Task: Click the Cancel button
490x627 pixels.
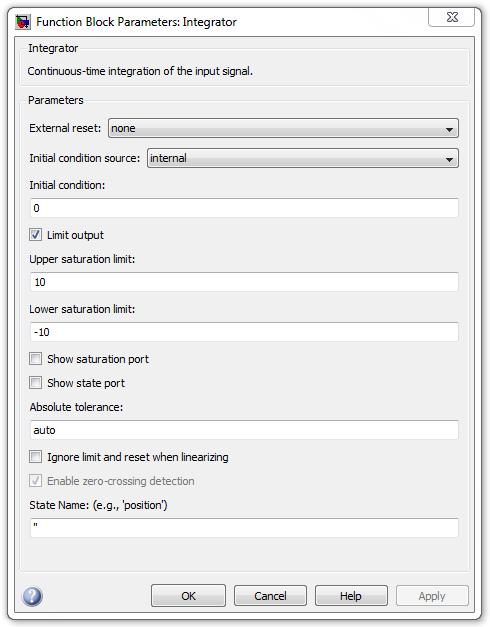Action: coord(270,596)
